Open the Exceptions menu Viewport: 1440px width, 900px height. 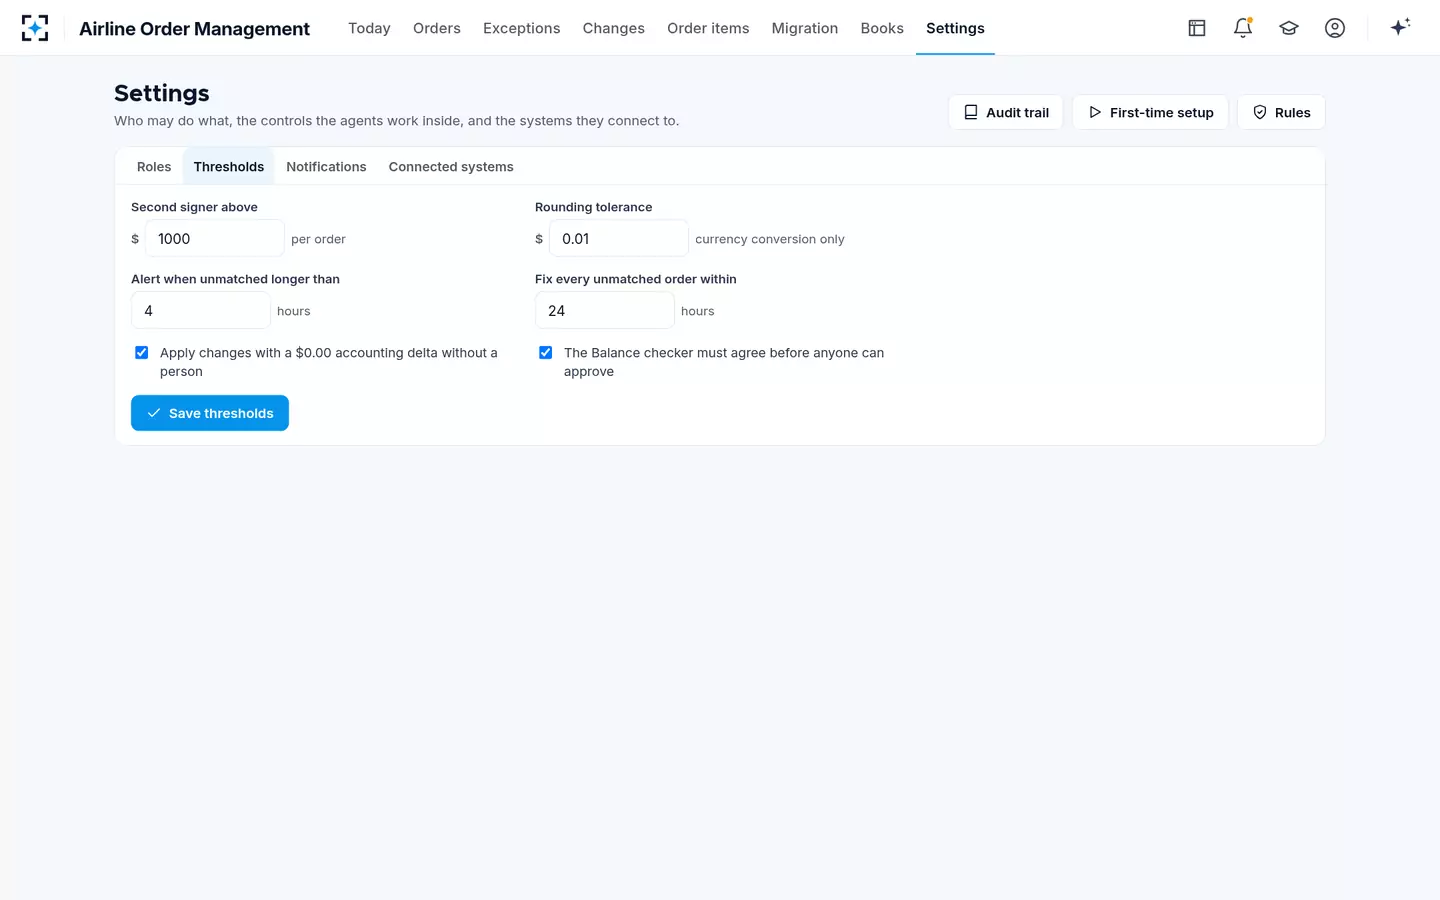[522, 28]
